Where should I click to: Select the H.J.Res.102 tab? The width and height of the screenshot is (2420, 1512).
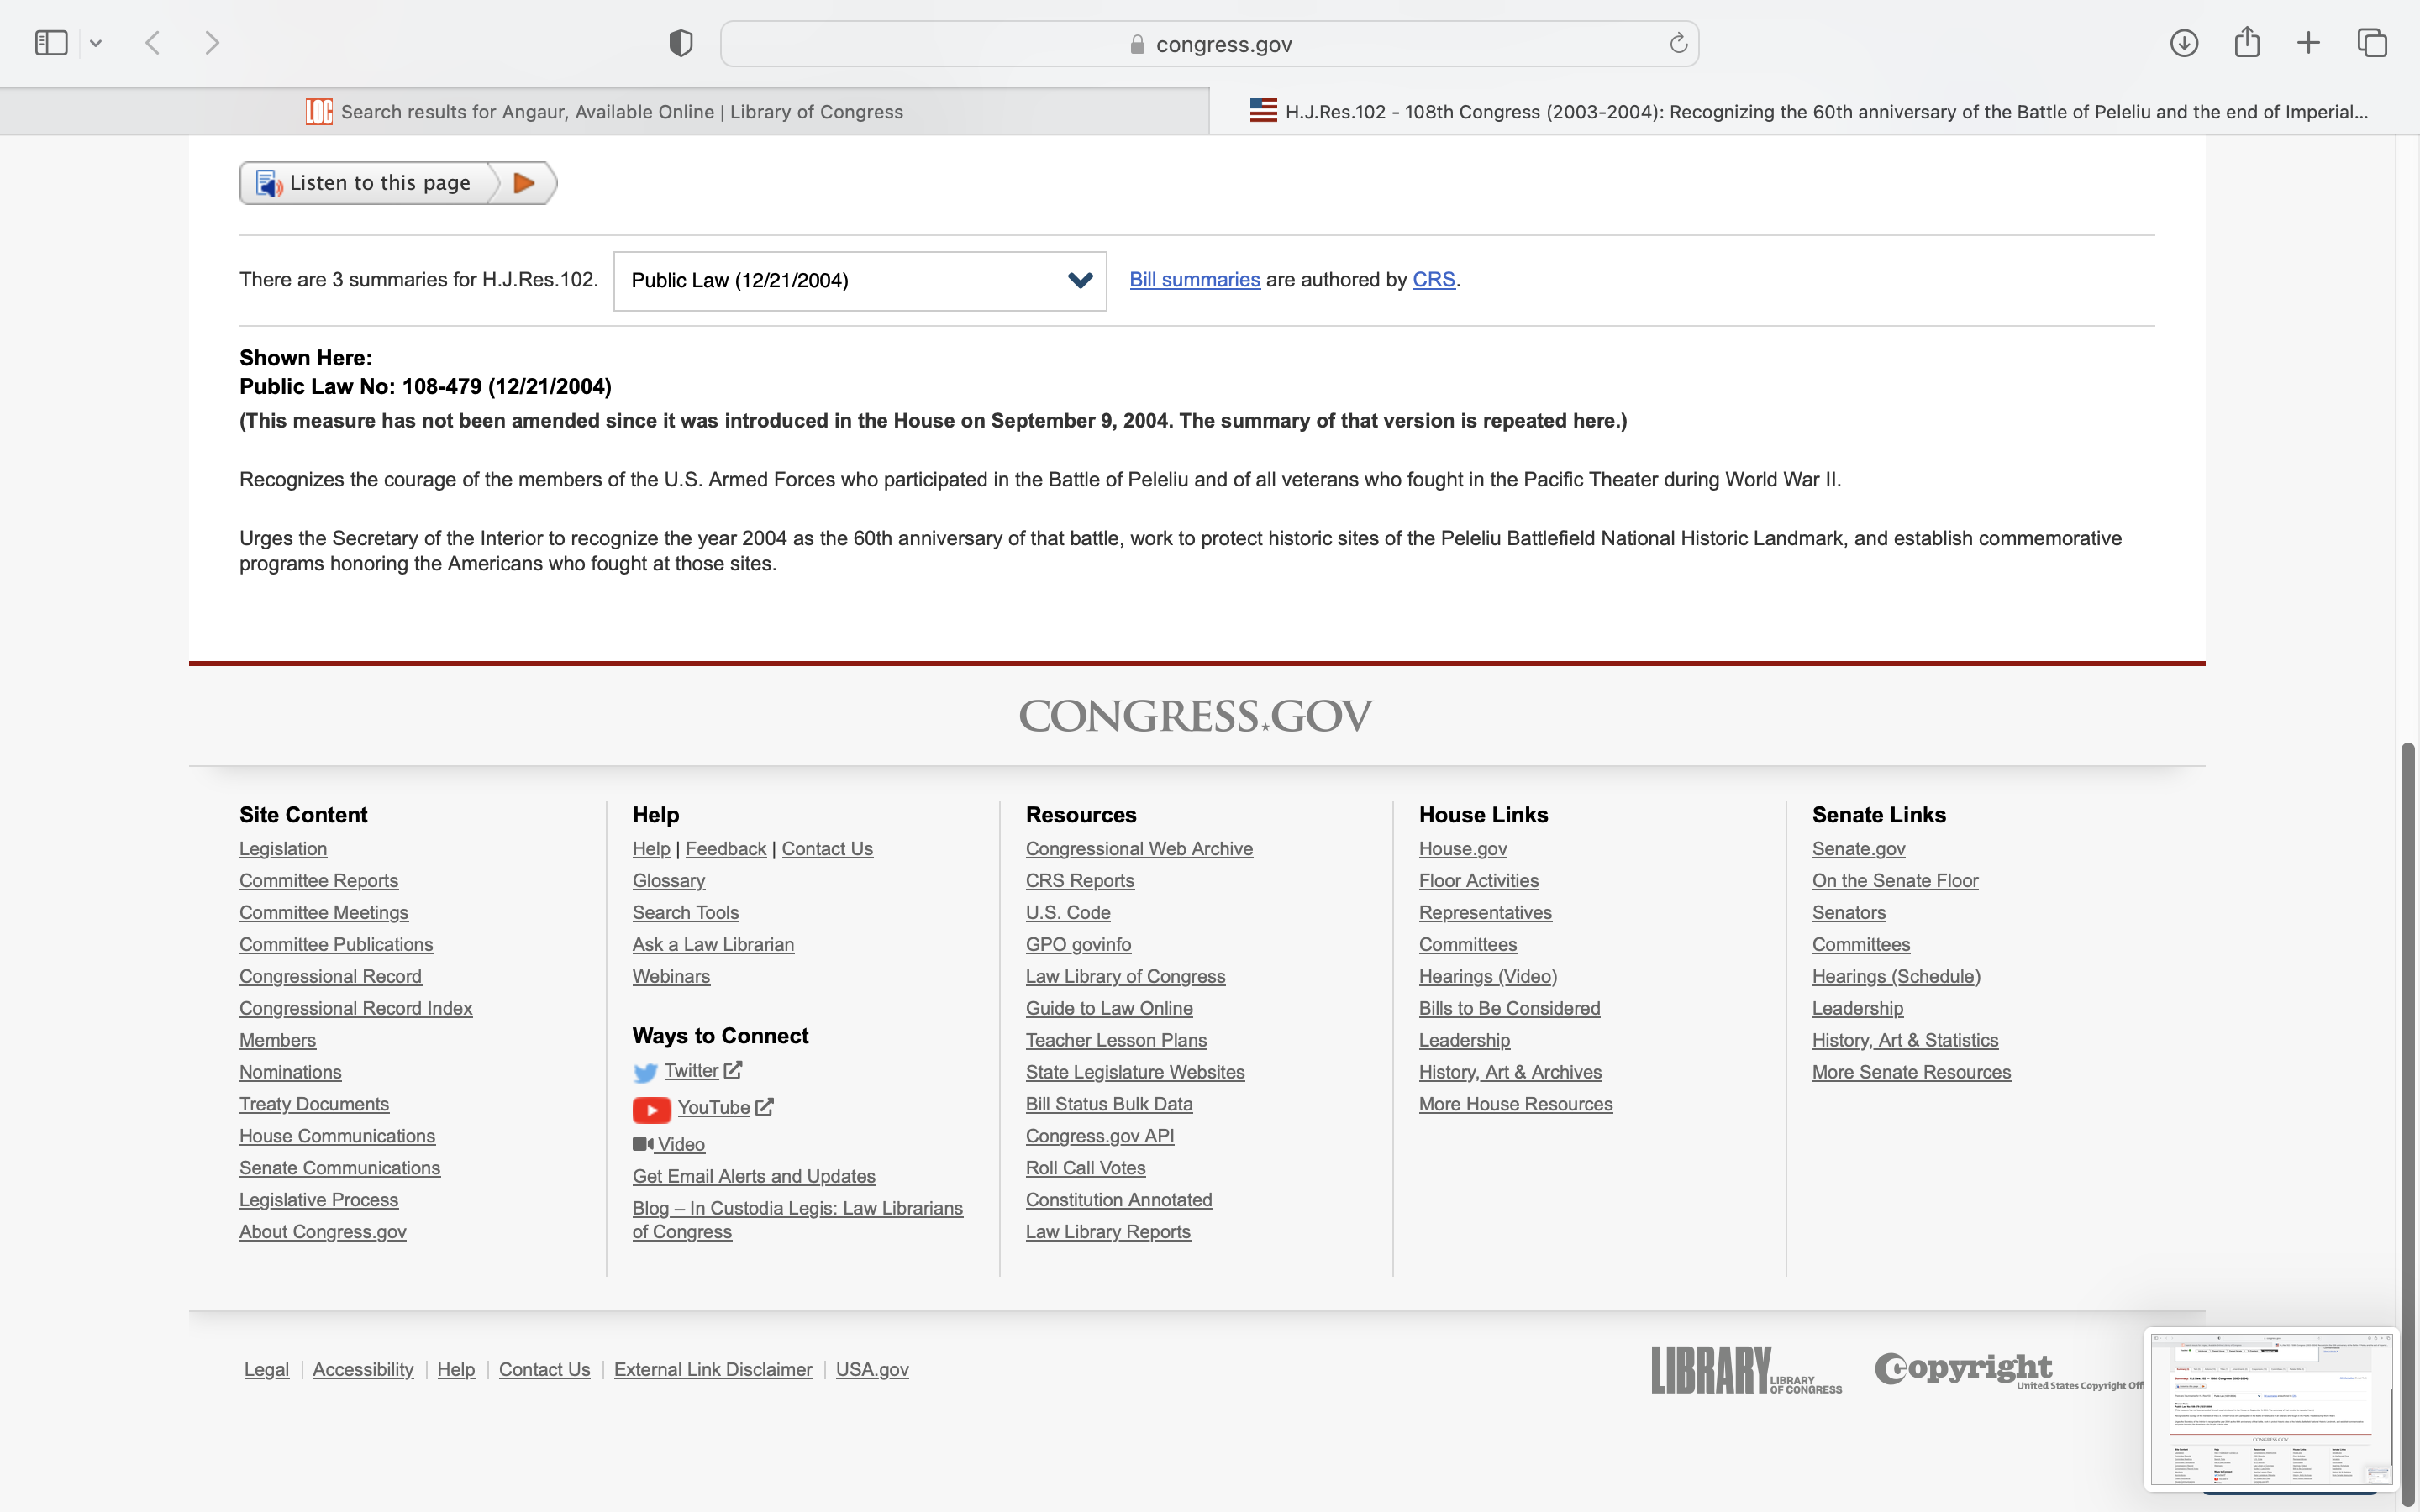tap(1812, 112)
